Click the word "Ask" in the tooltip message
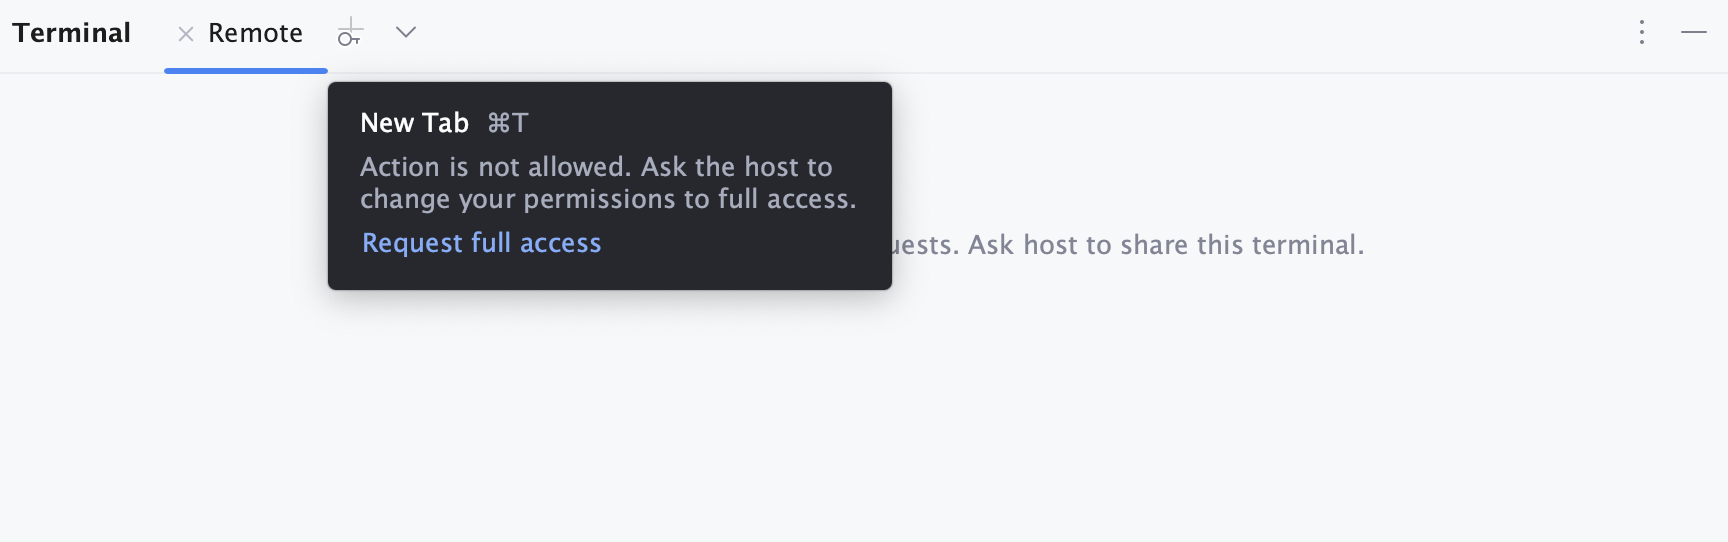The image size is (1728, 542). [664, 167]
